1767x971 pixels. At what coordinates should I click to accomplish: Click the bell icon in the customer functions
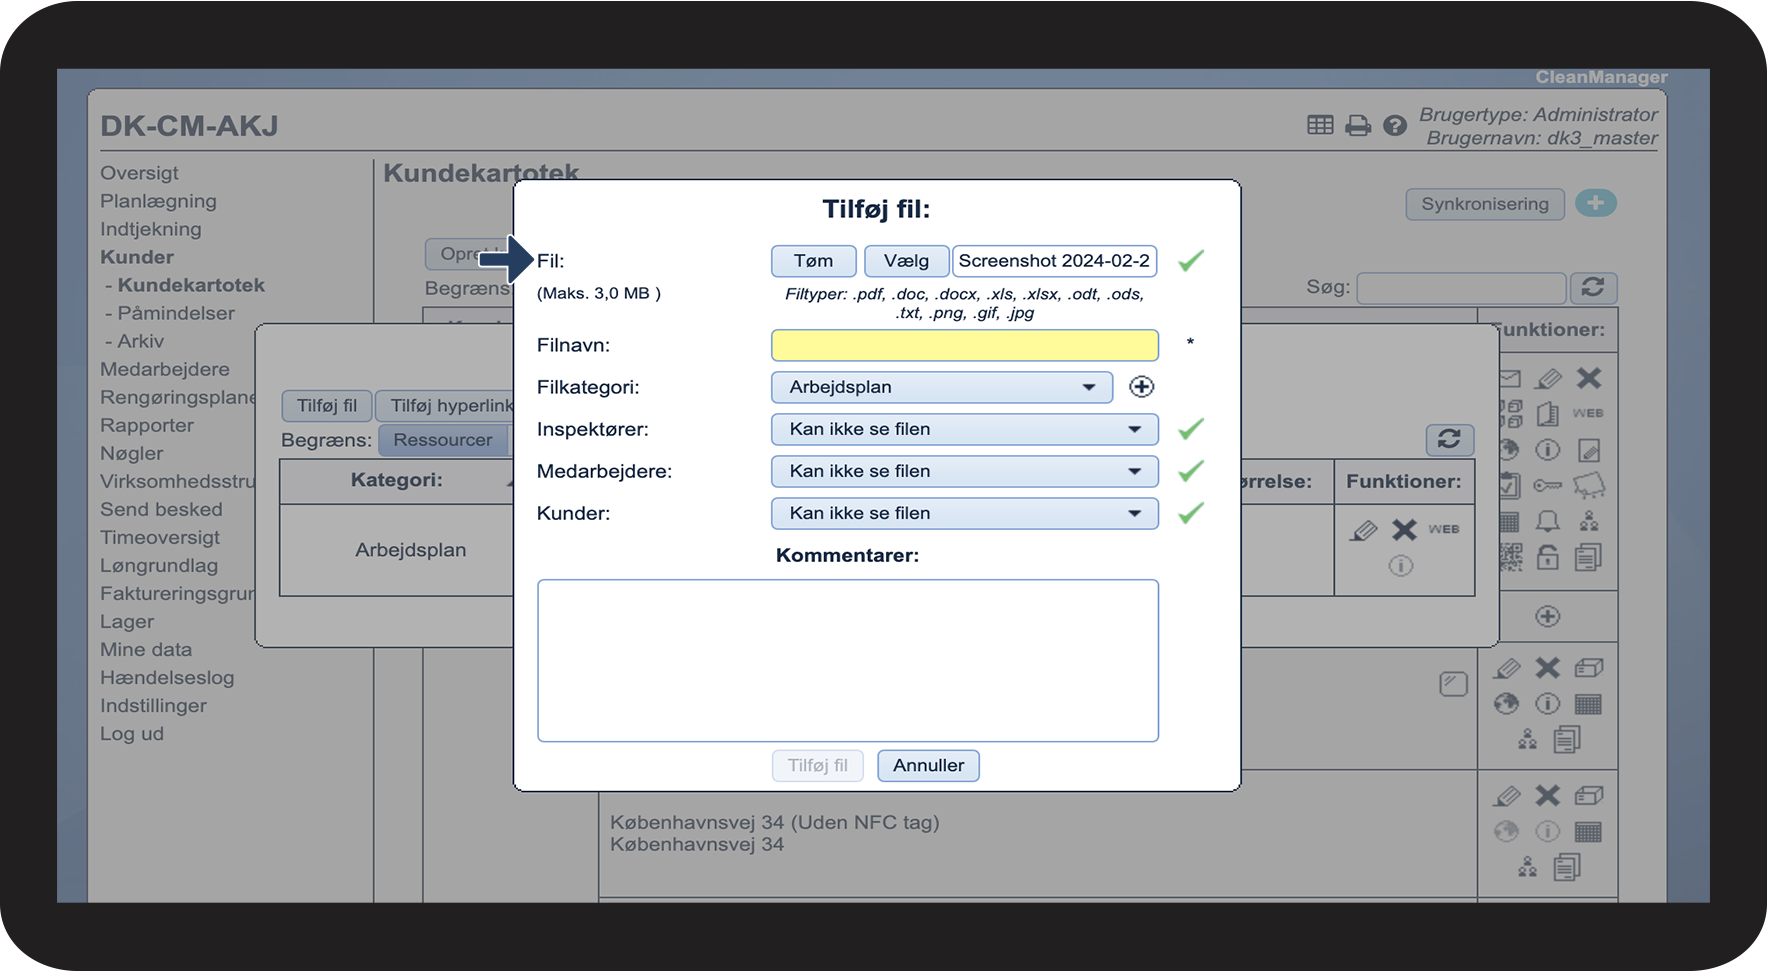tap(1548, 521)
